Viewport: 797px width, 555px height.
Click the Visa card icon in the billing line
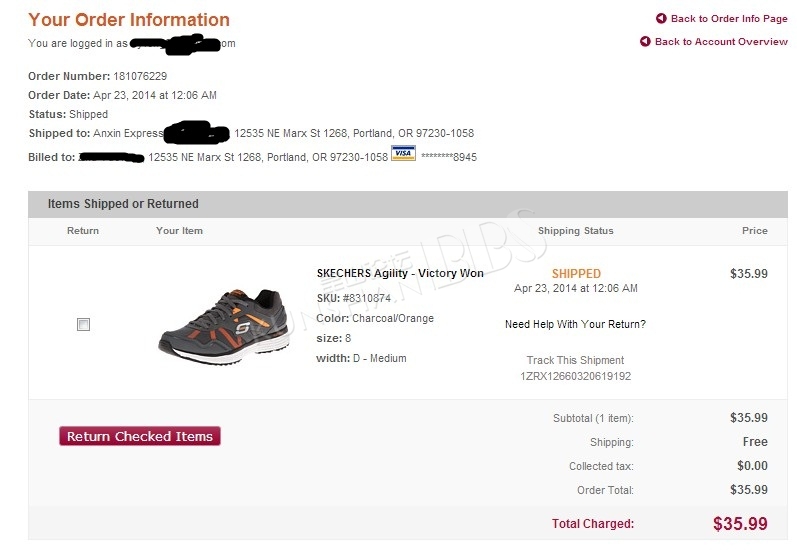pyautogui.click(x=404, y=153)
